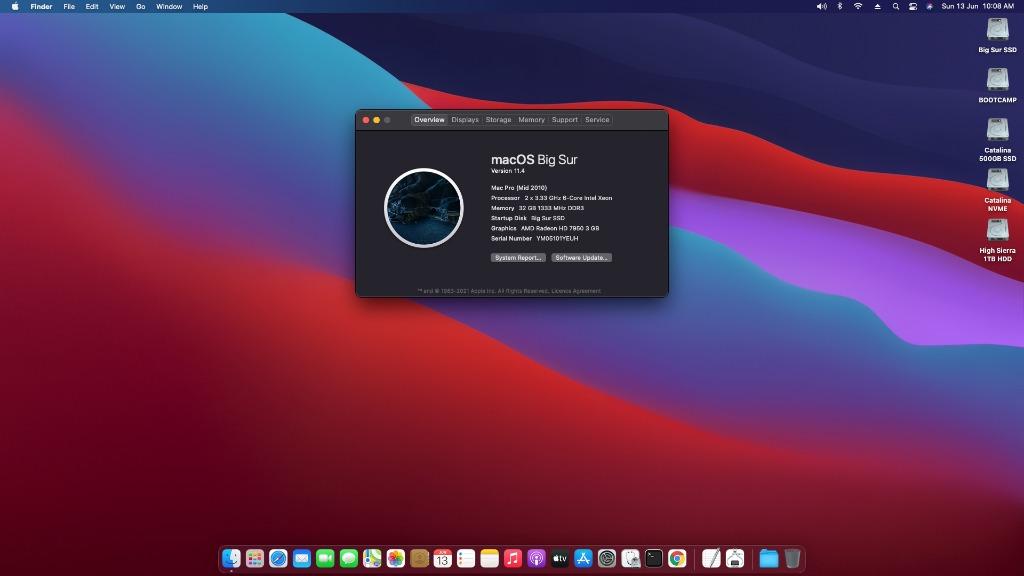Open Contacts in the dock

[419, 558]
